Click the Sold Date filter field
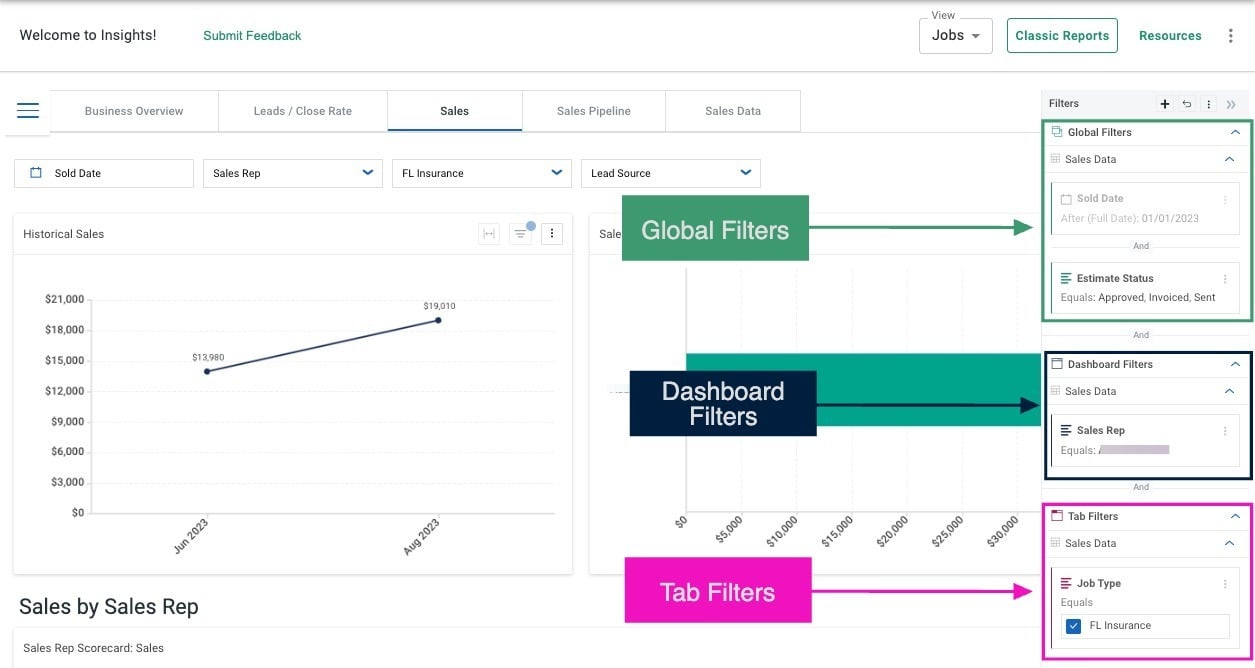 (104, 173)
